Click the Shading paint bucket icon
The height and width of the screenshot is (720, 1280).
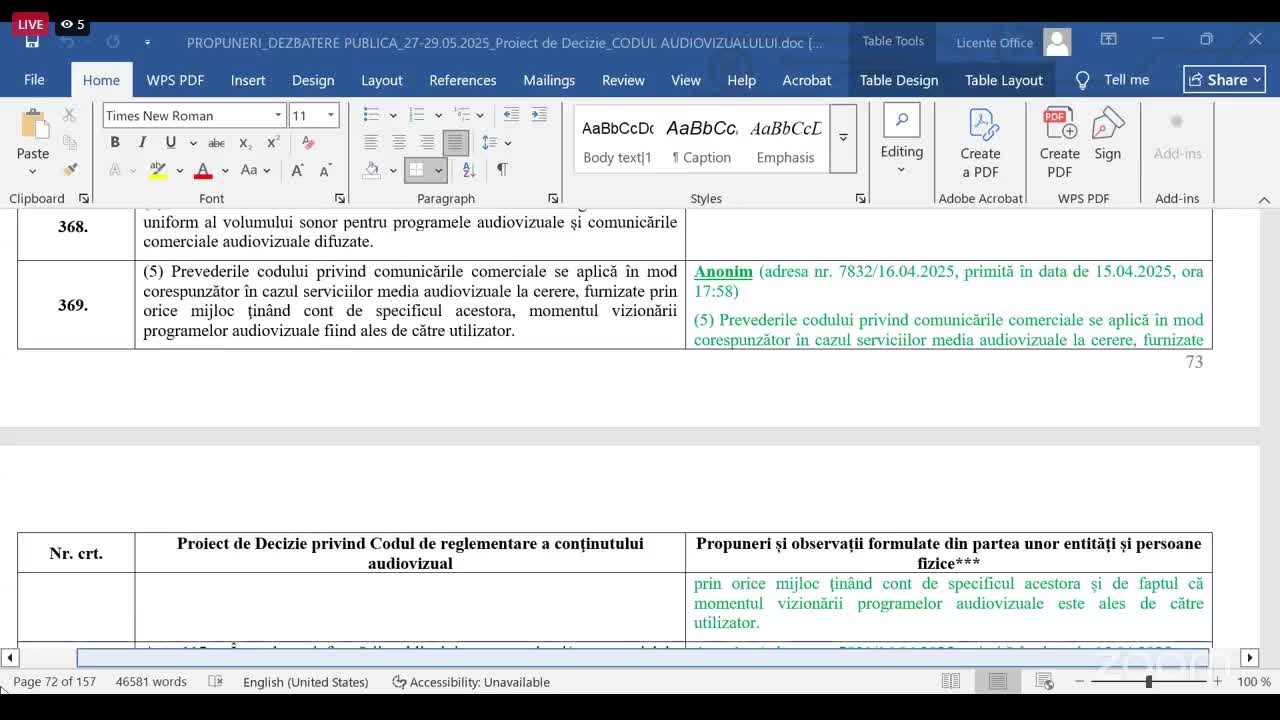(372, 170)
